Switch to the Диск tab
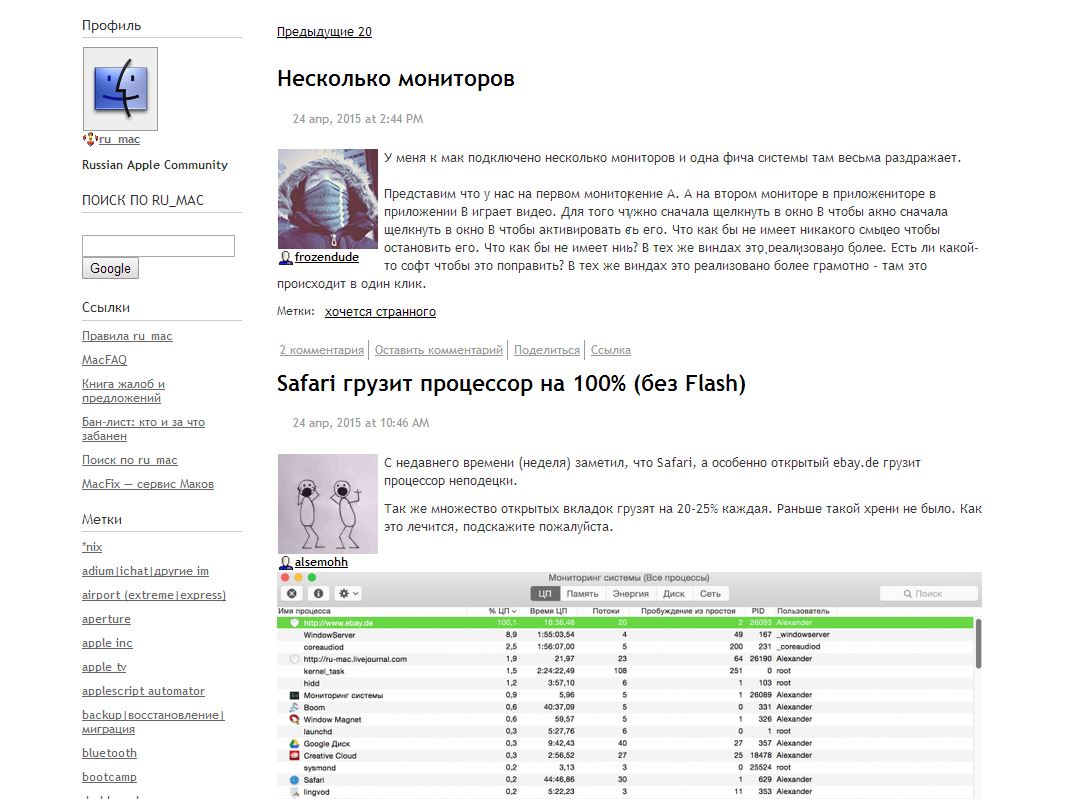Viewport: 1079px width, 799px height. click(674, 594)
